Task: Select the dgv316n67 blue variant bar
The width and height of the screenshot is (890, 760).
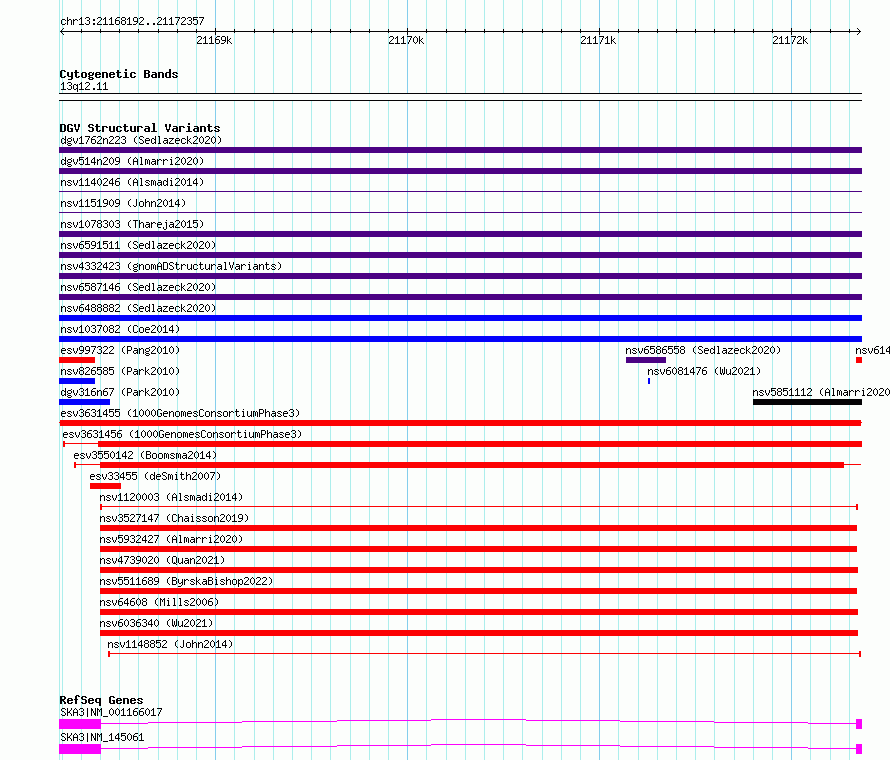Action: tap(84, 402)
